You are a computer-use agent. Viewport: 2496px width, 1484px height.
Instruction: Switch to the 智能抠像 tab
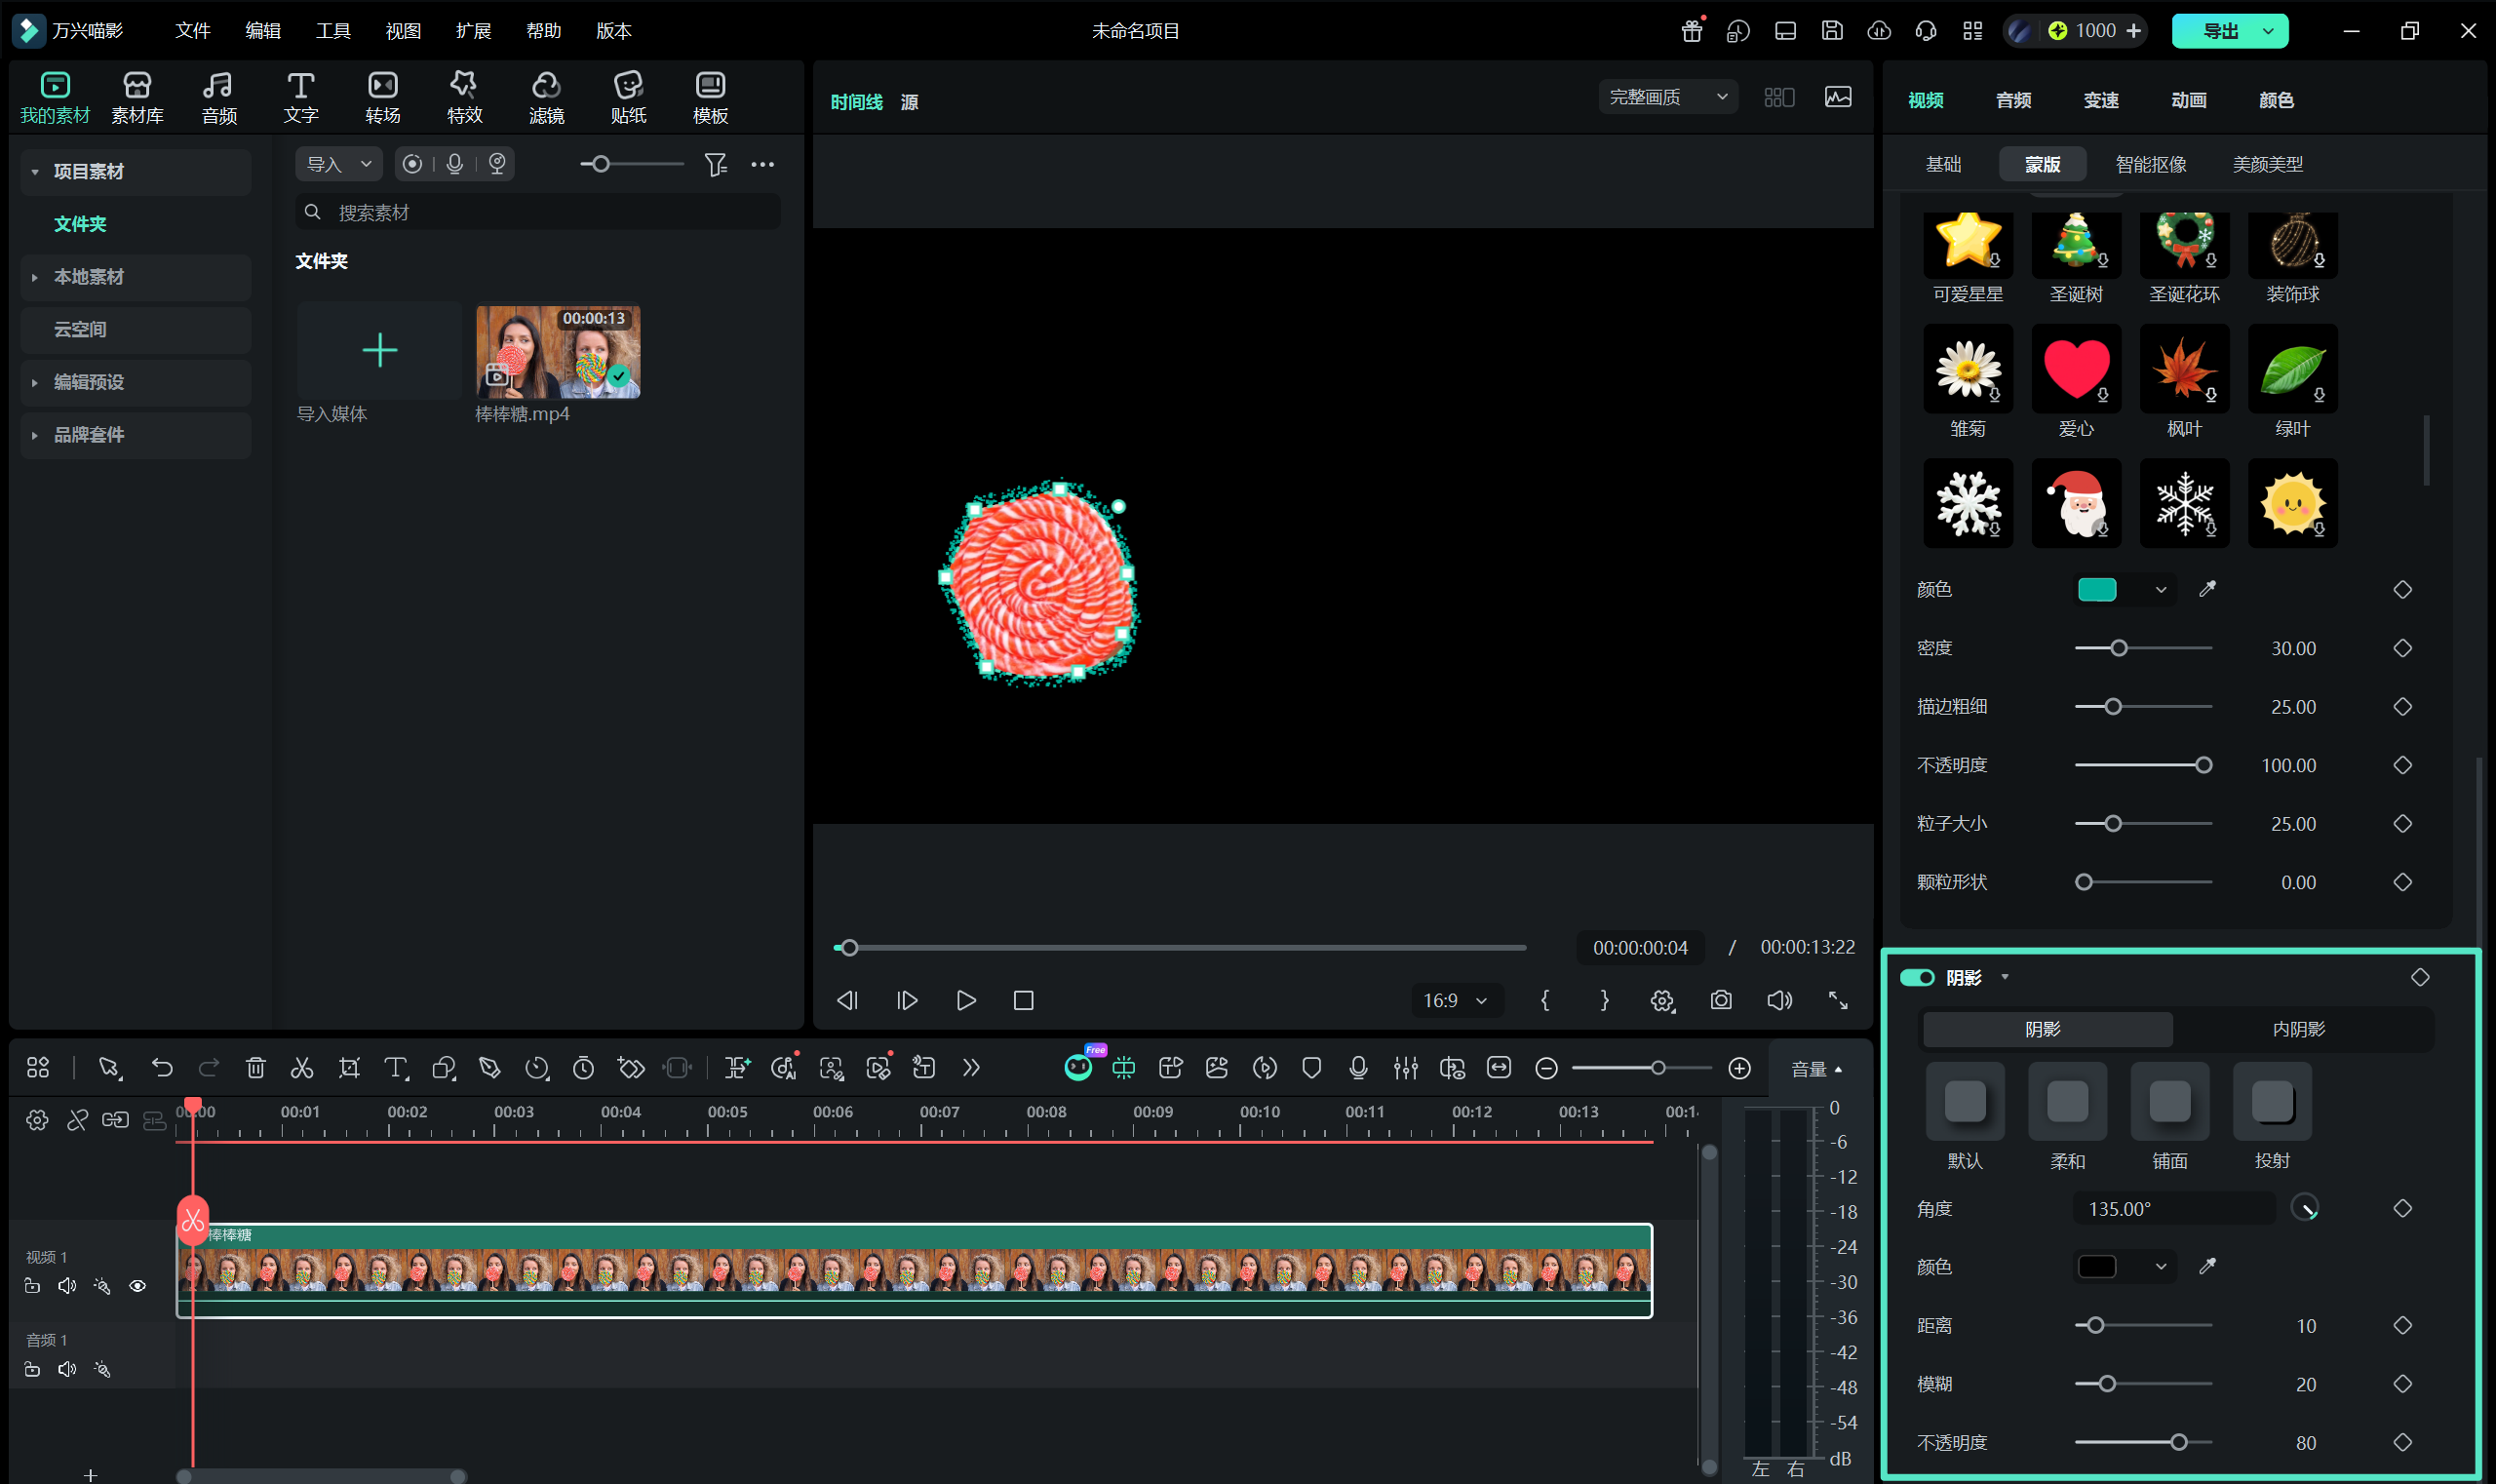coord(2150,164)
